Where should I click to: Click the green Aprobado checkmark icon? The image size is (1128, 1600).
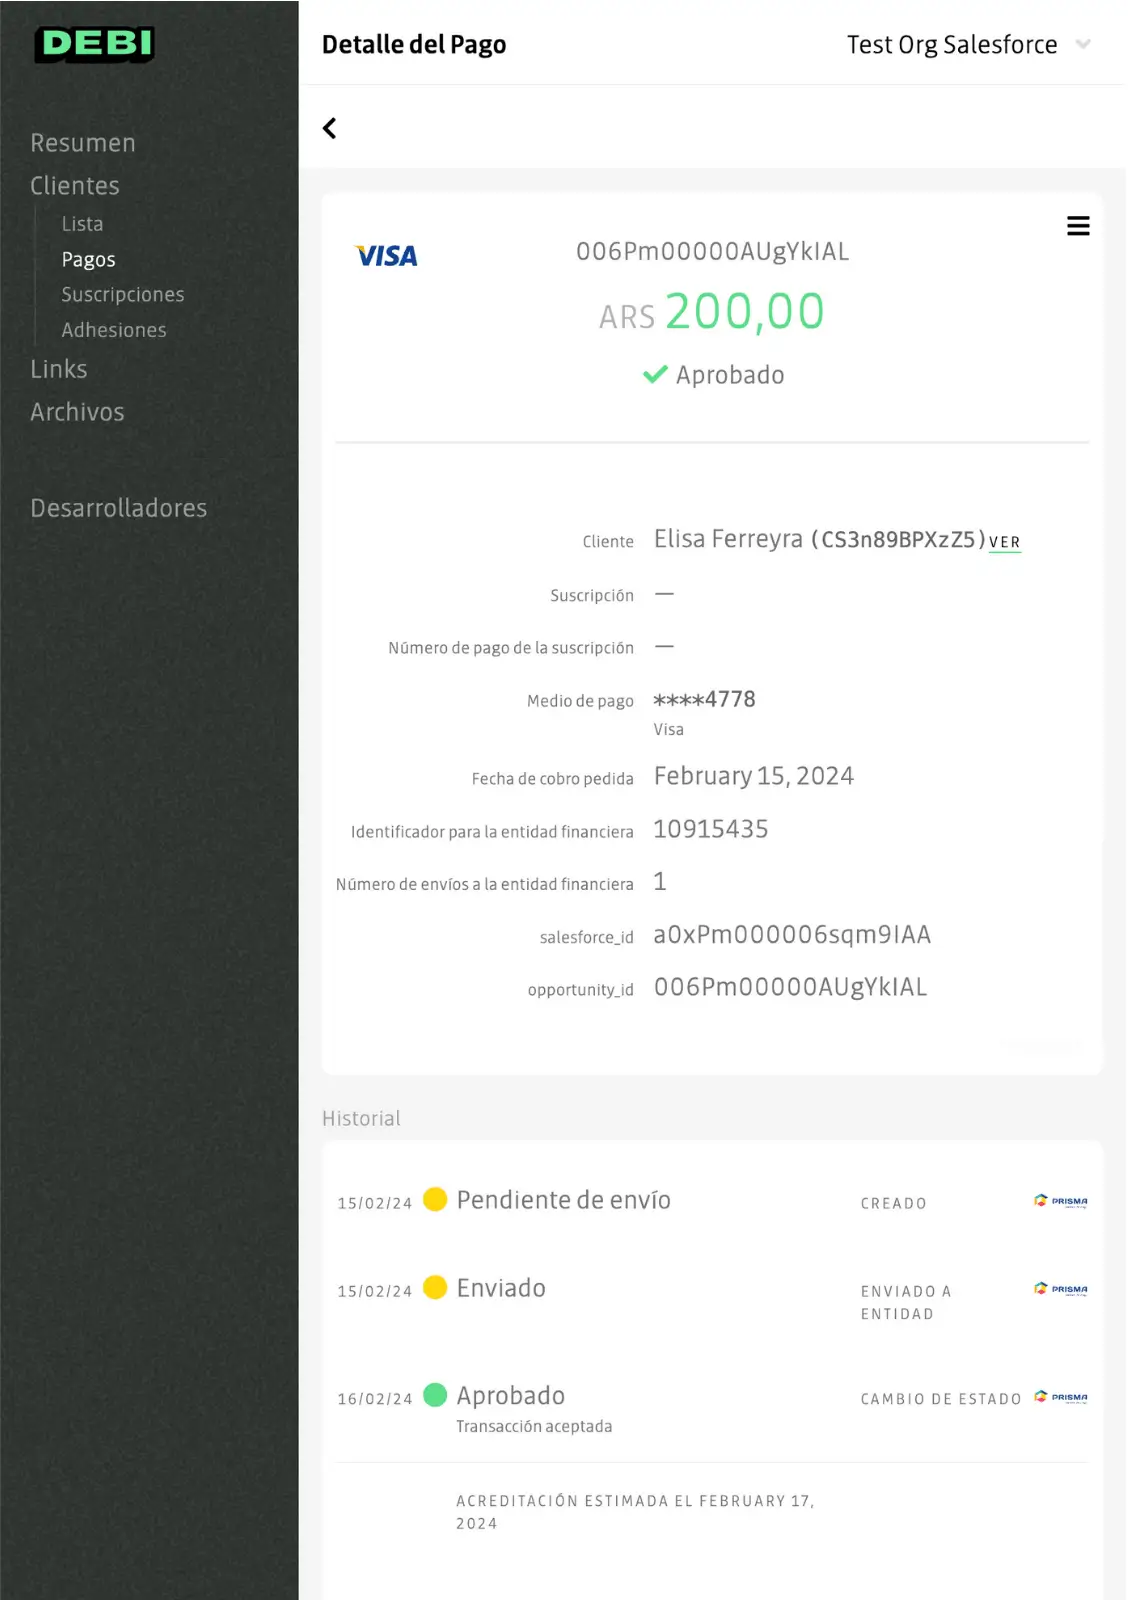click(x=655, y=375)
